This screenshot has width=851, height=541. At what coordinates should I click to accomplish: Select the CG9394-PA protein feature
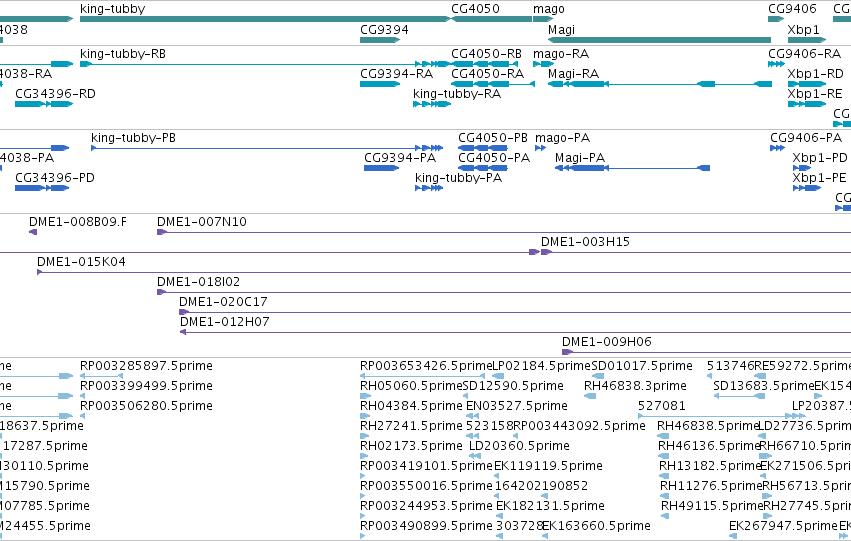(382, 168)
